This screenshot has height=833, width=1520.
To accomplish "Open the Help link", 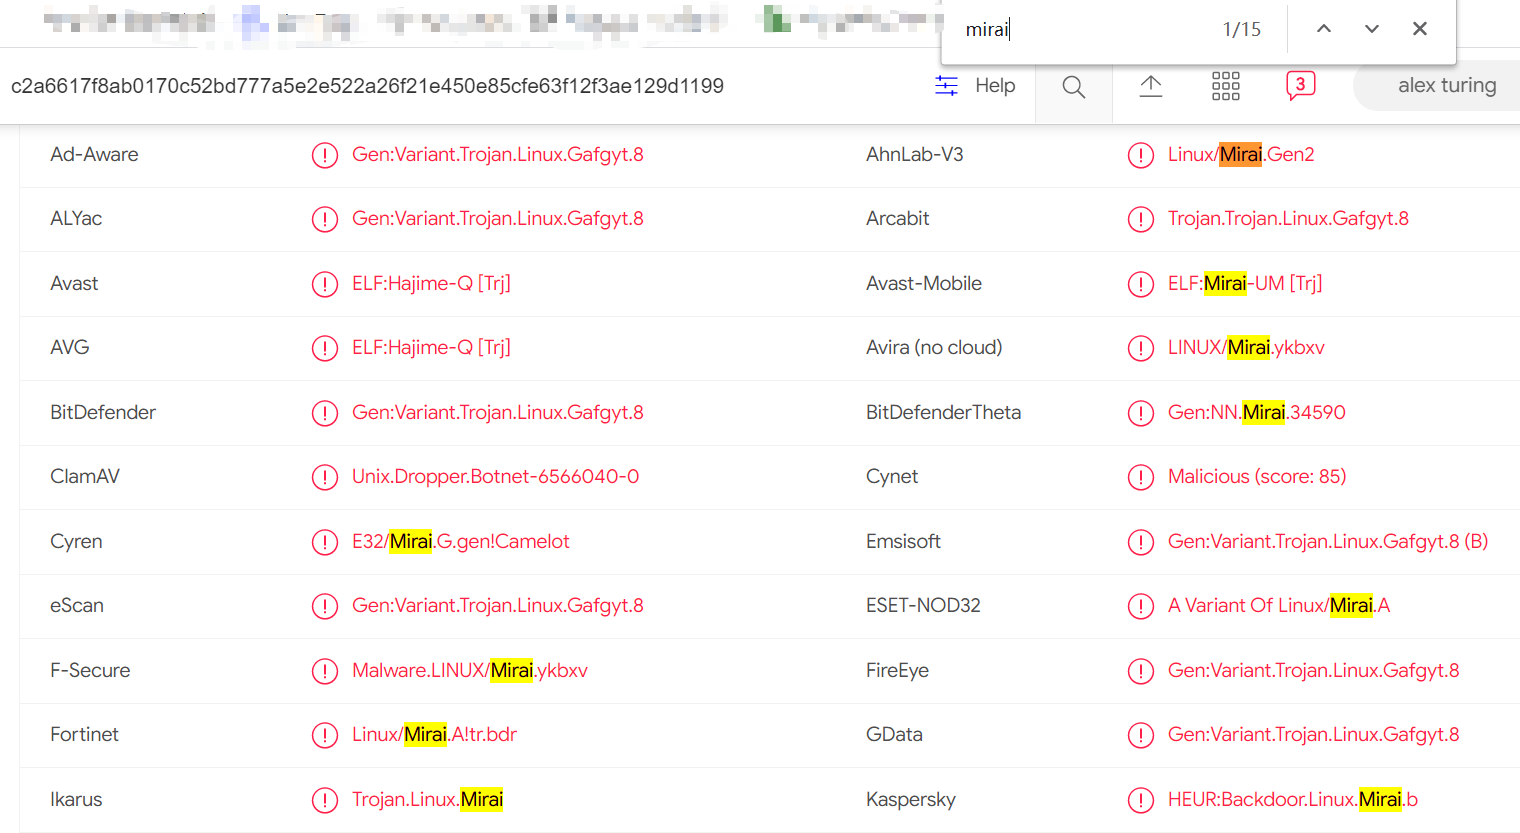I will pos(995,86).
